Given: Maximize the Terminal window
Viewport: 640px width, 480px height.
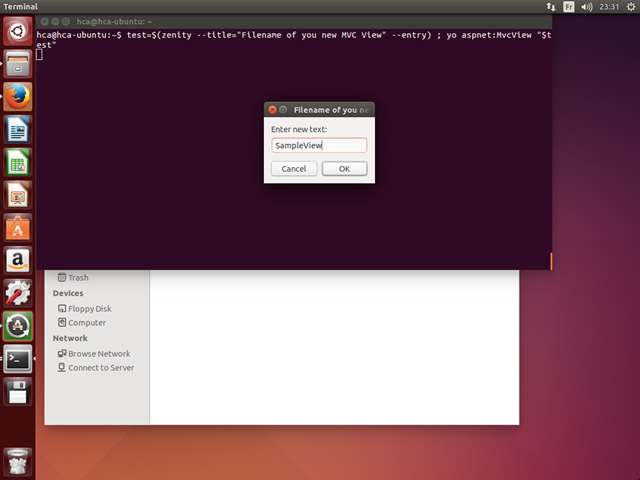Looking at the screenshot, I should coord(66,22).
